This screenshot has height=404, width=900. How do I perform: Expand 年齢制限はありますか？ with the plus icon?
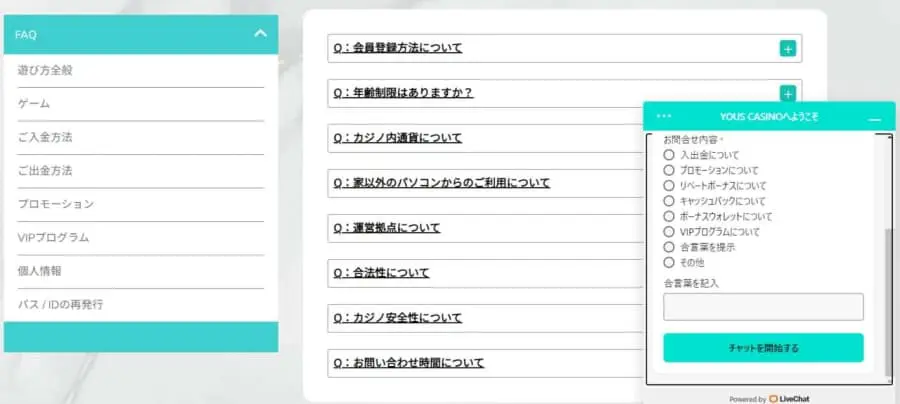click(x=788, y=93)
